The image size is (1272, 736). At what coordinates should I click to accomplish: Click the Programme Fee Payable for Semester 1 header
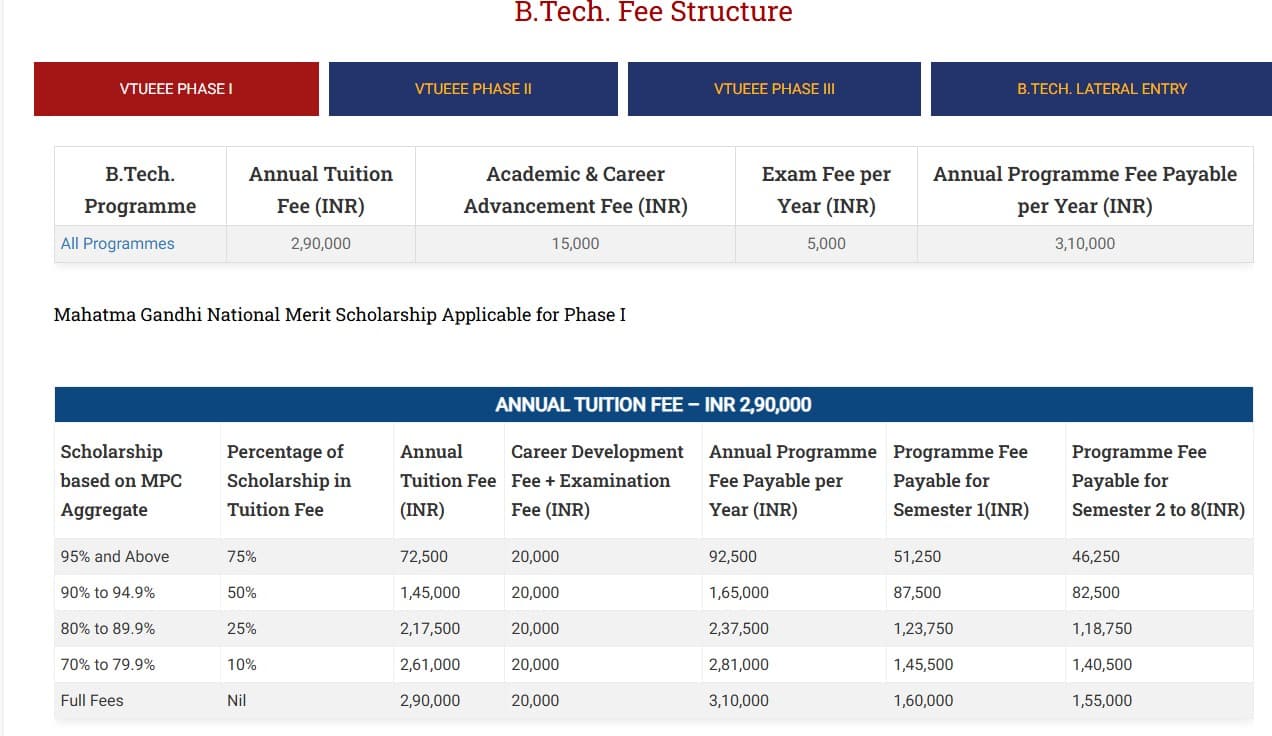[x=961, y=481]
